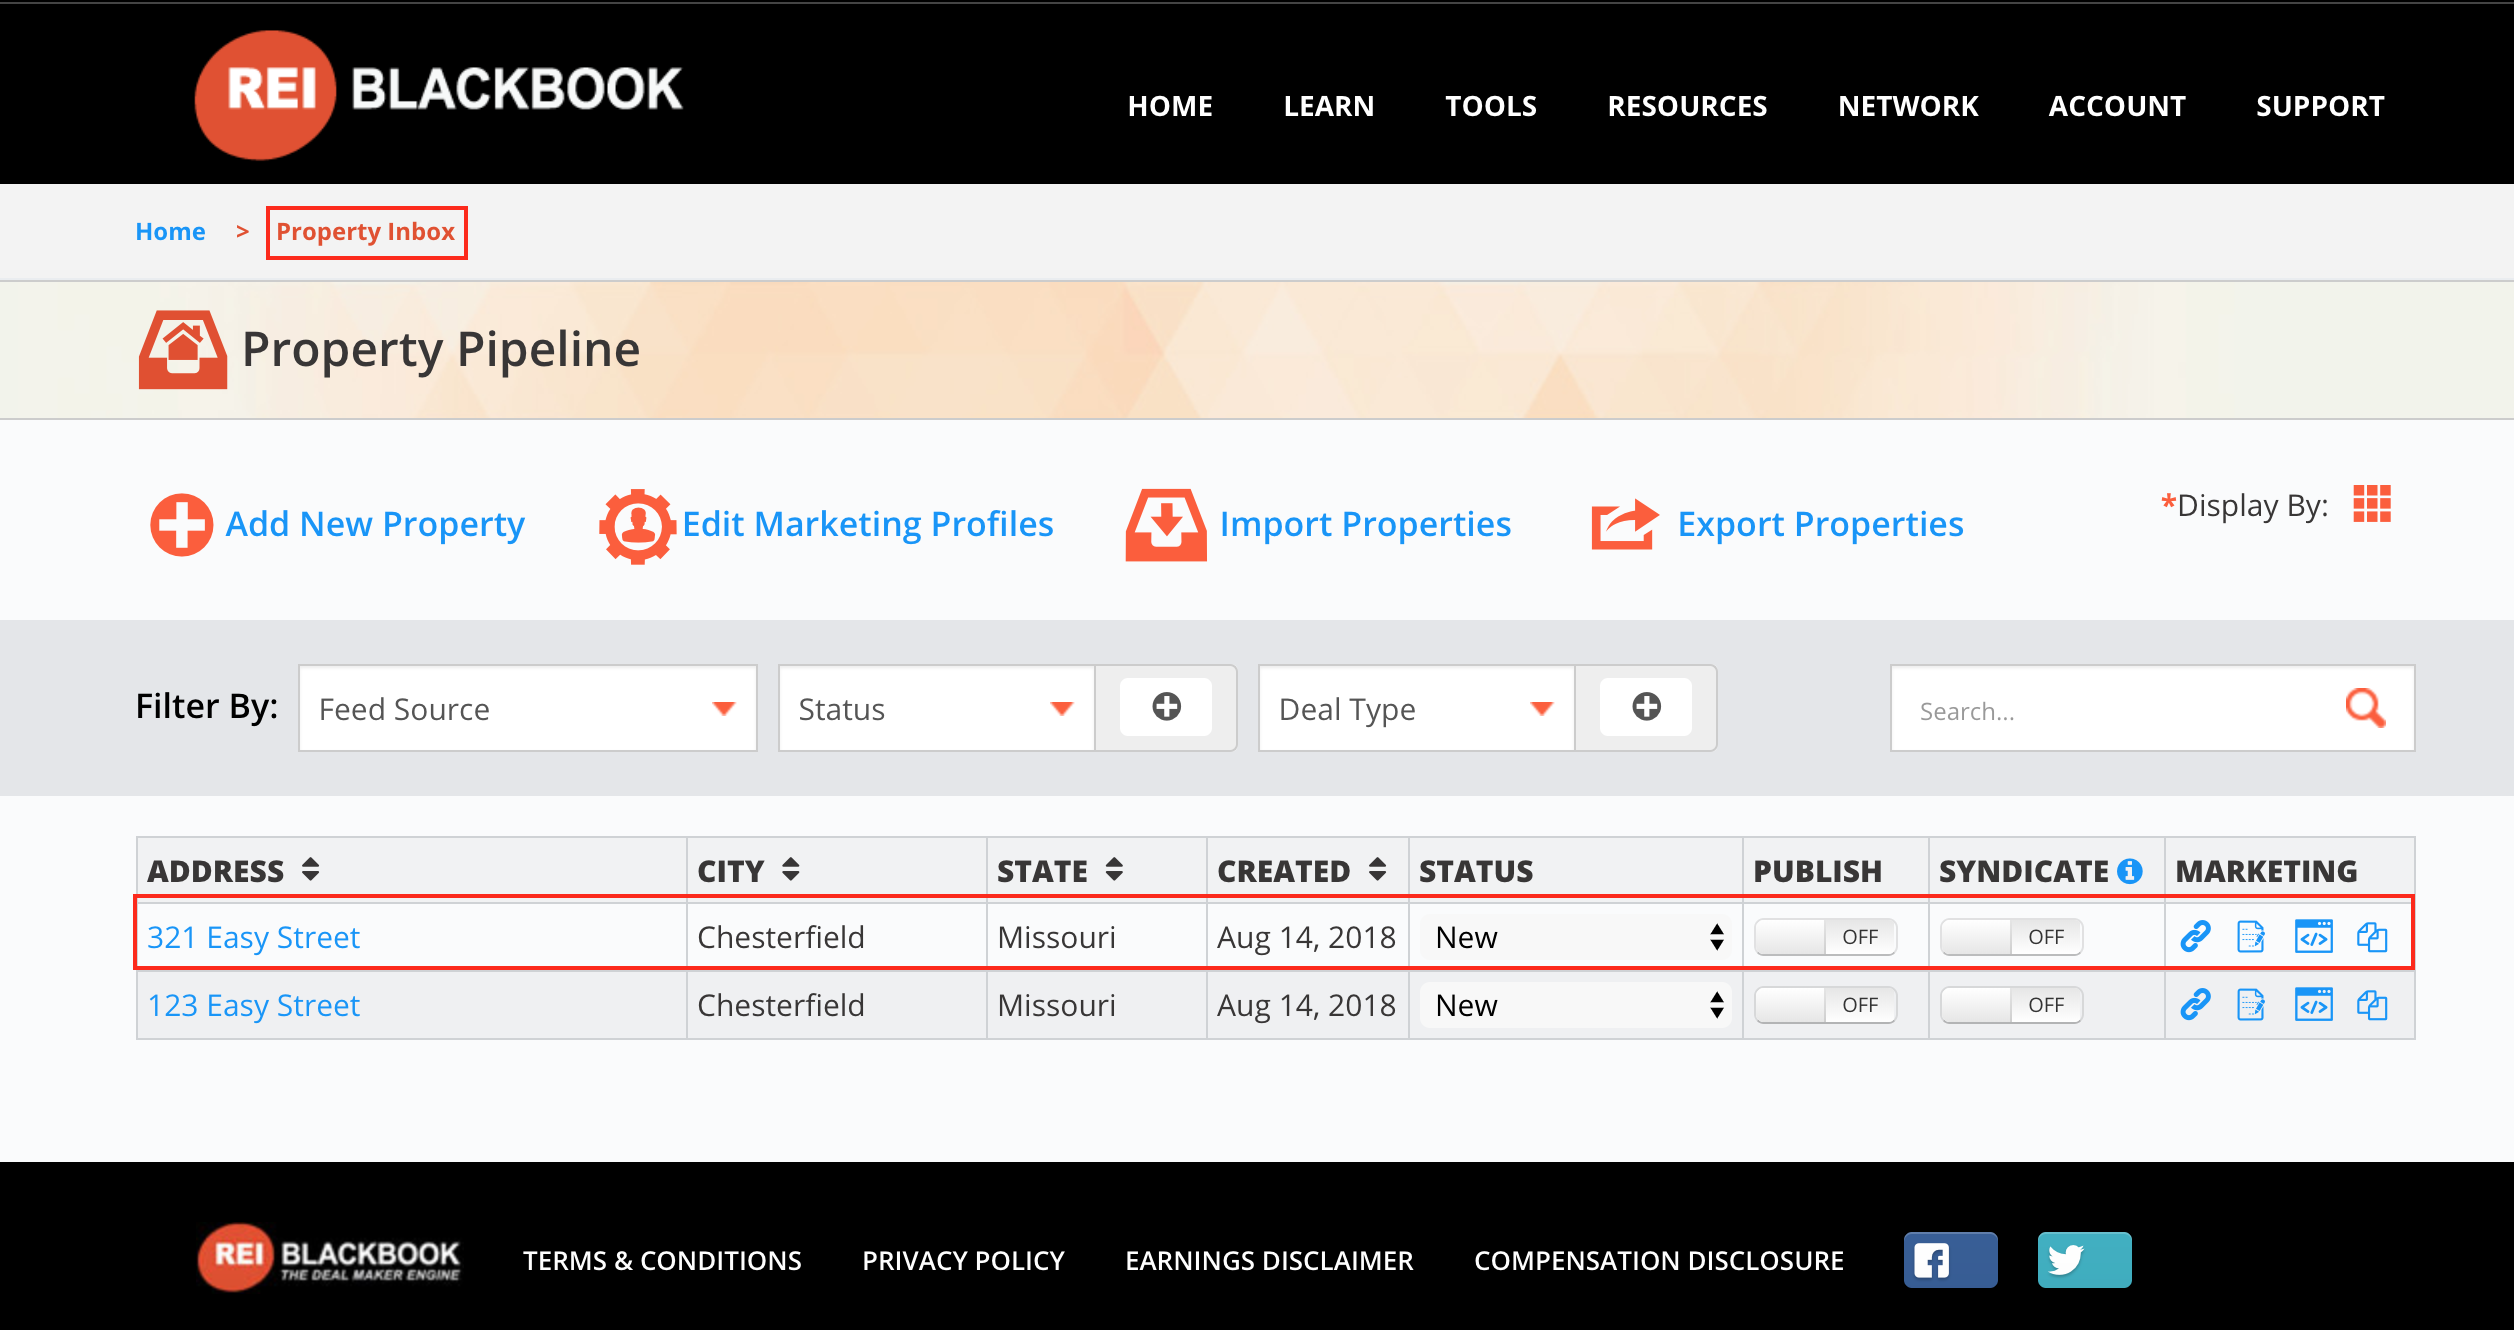Click copy icon for 123 Easy Street

(2372, 1005)
